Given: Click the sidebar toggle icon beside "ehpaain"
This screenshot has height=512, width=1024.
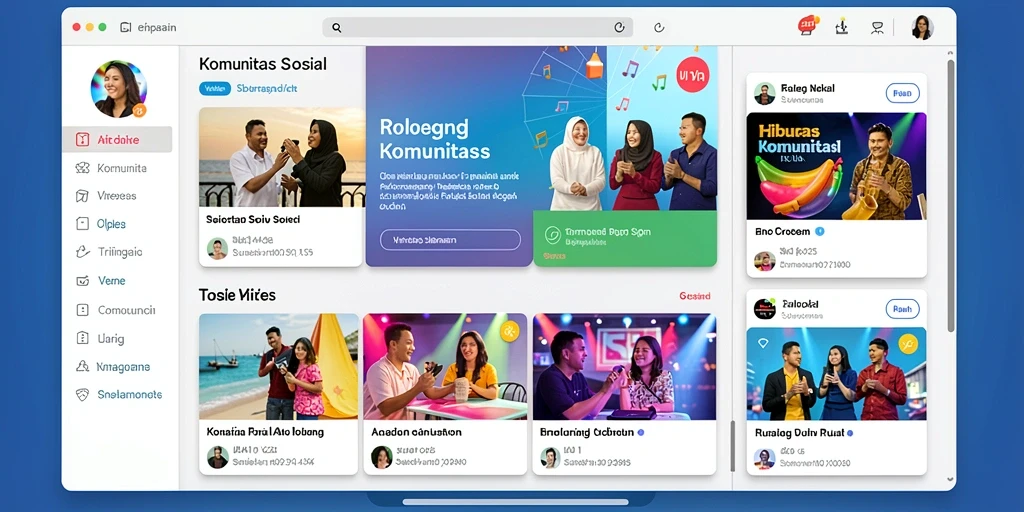Looking at the screenshot, I should (126, 27).
